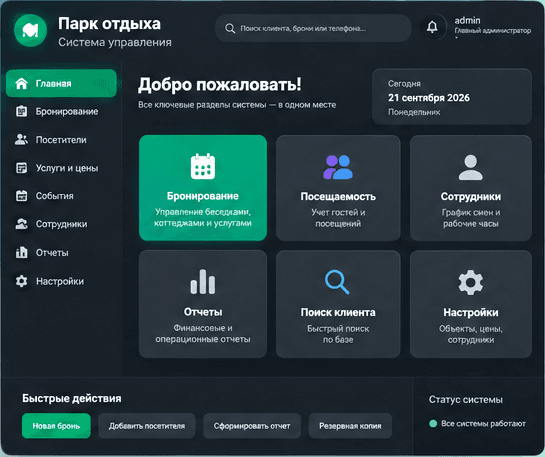This screenshot has width=545, height=457.
Task: Click the Парк отдыха title
Action: [109, 24]
